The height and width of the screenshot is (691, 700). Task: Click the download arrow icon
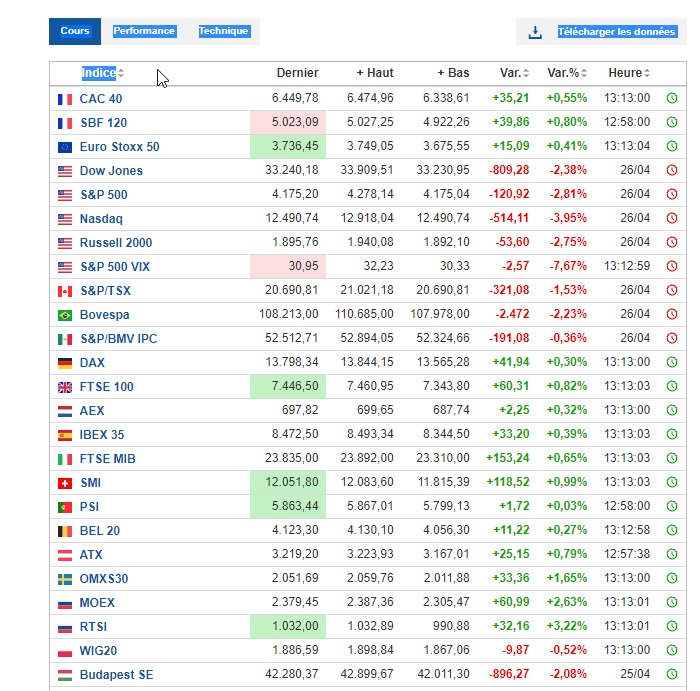click(535, 32)
